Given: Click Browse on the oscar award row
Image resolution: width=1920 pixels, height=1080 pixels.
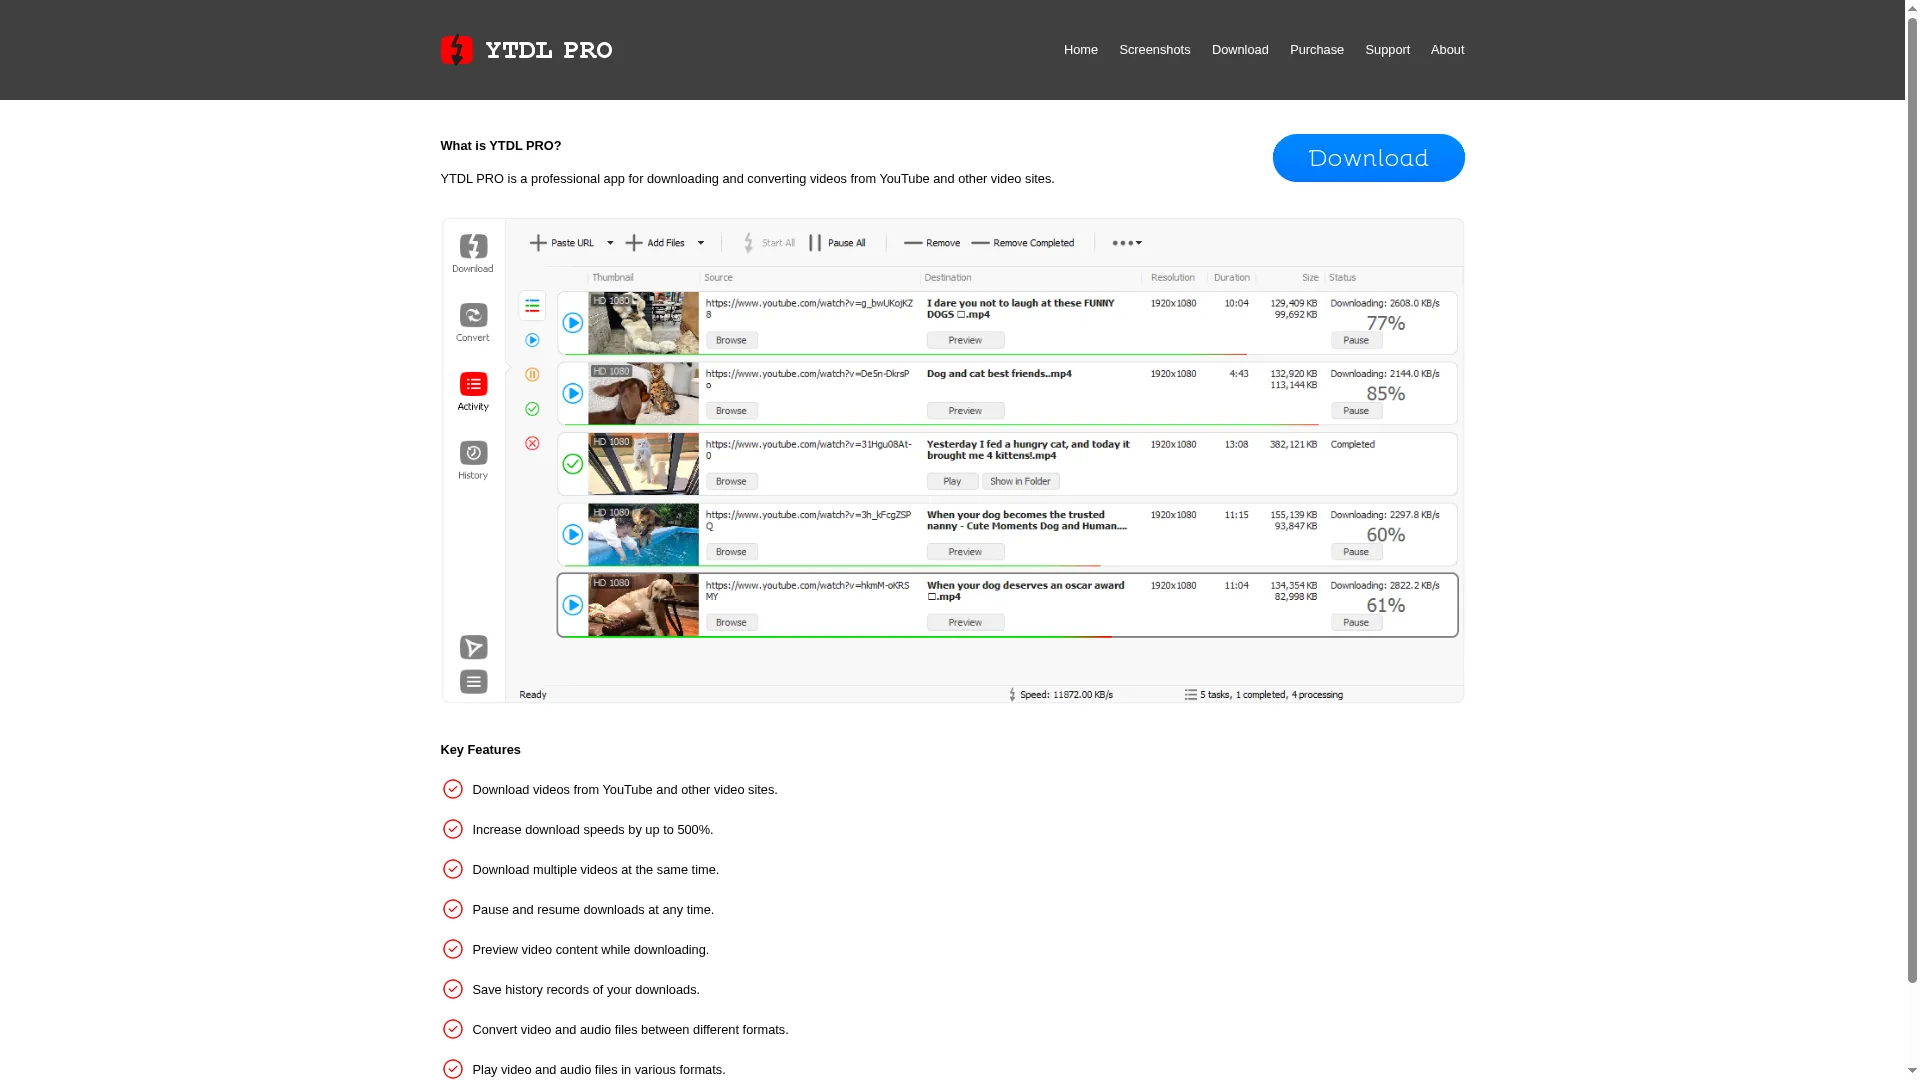Looking at the screenshot, I should [731, 622].
